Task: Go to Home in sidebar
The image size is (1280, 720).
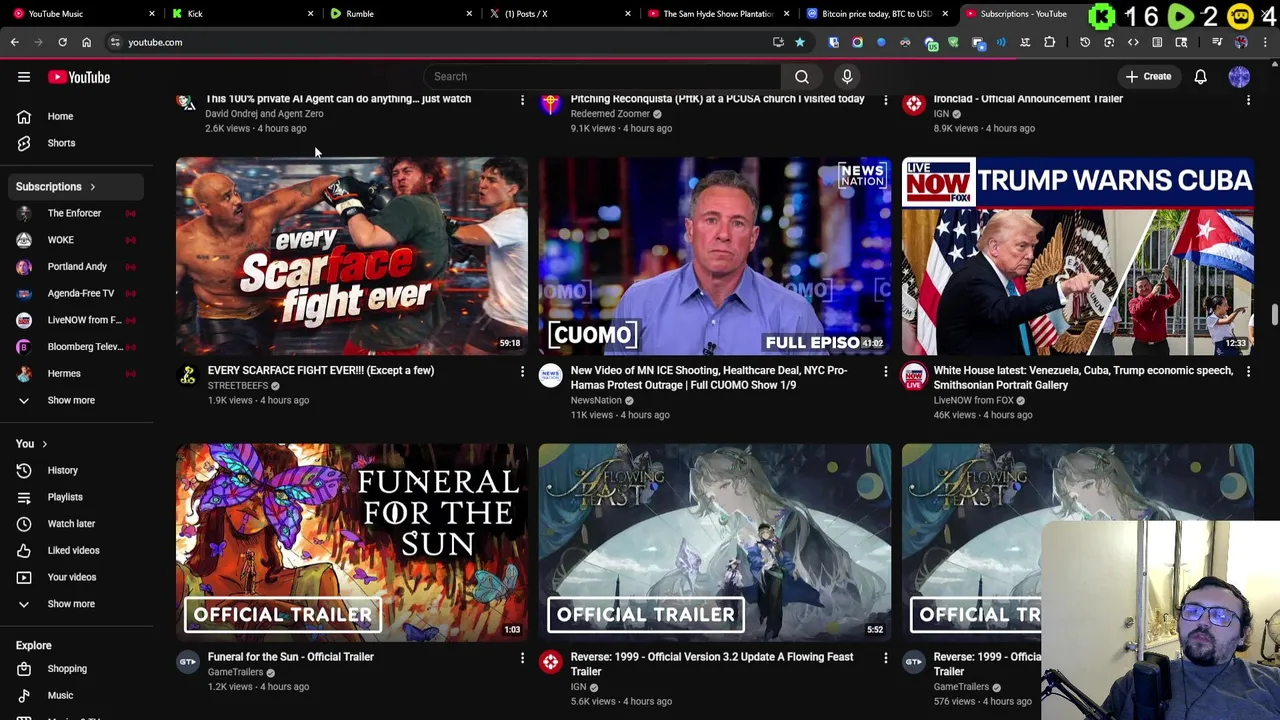Action: (x=75, y=116)
